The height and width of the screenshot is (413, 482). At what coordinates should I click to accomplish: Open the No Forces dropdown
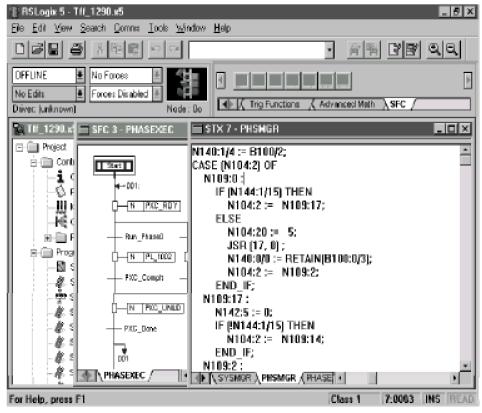click(157, 75)
